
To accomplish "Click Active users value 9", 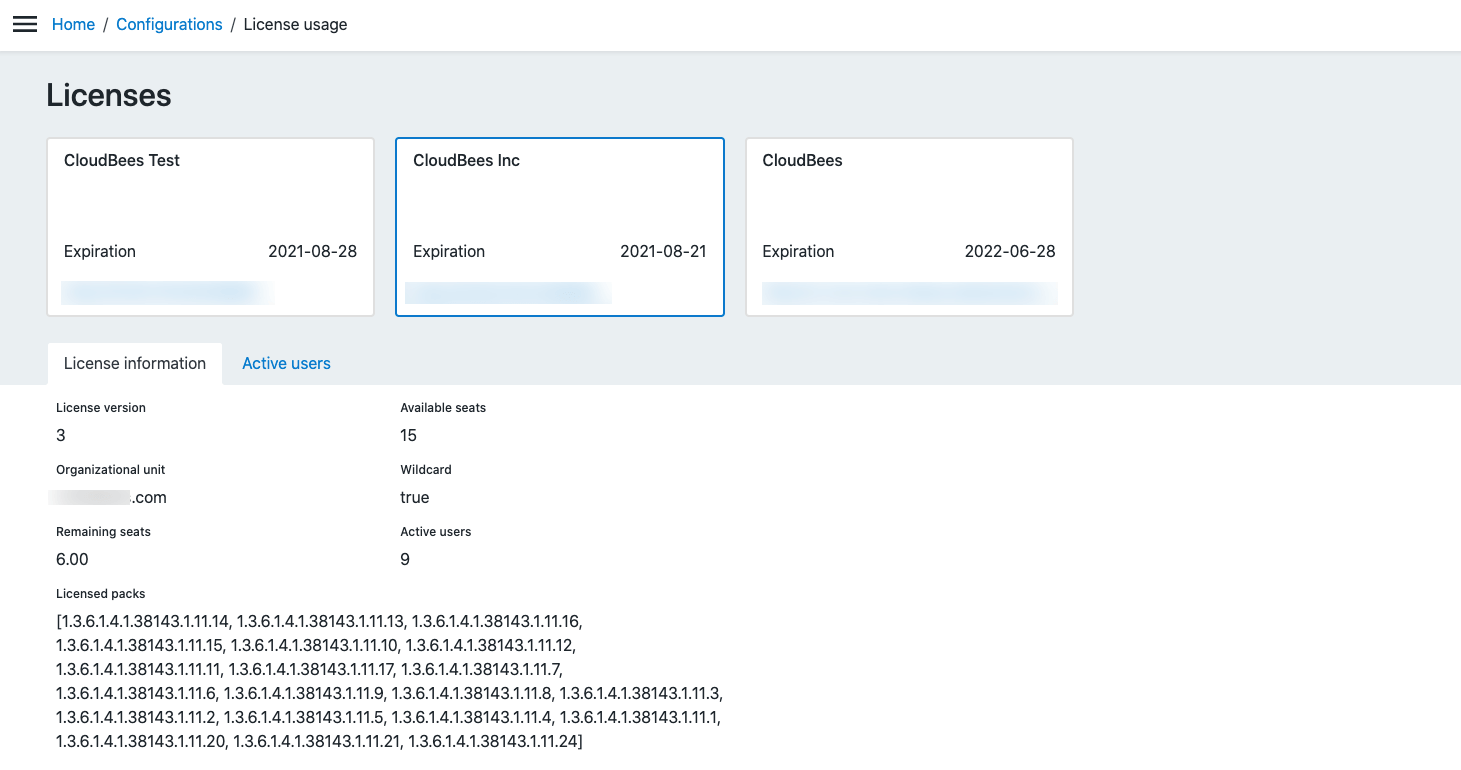I will click(405, 559).
